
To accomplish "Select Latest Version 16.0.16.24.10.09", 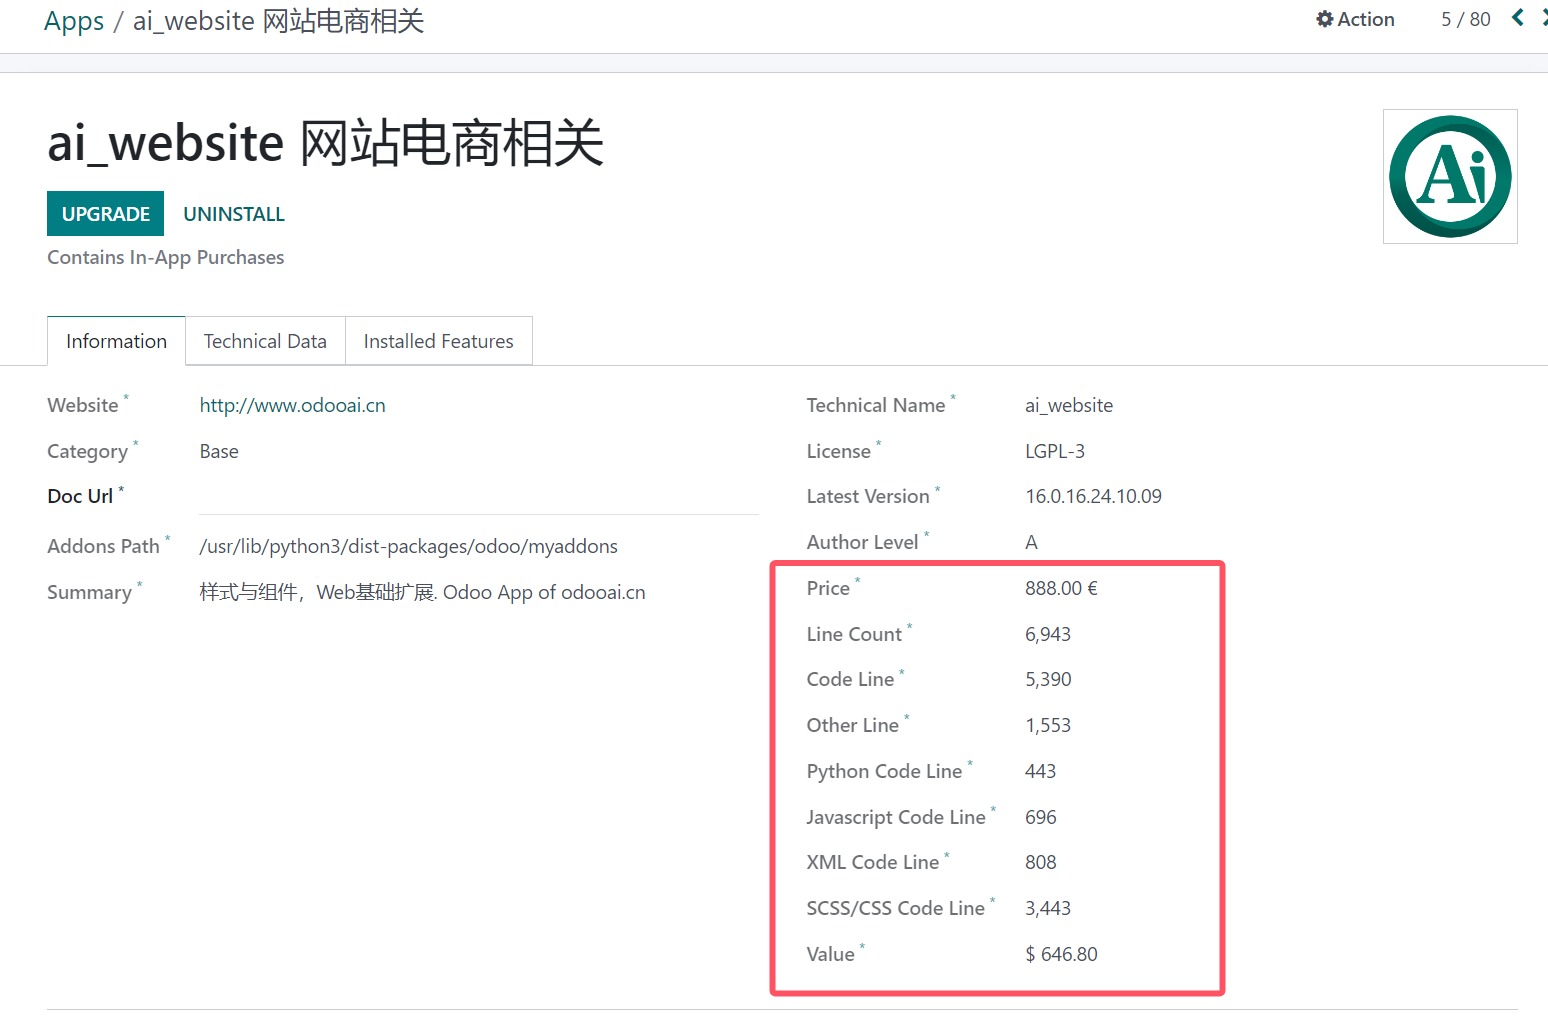I will (x=1093, y=496).
